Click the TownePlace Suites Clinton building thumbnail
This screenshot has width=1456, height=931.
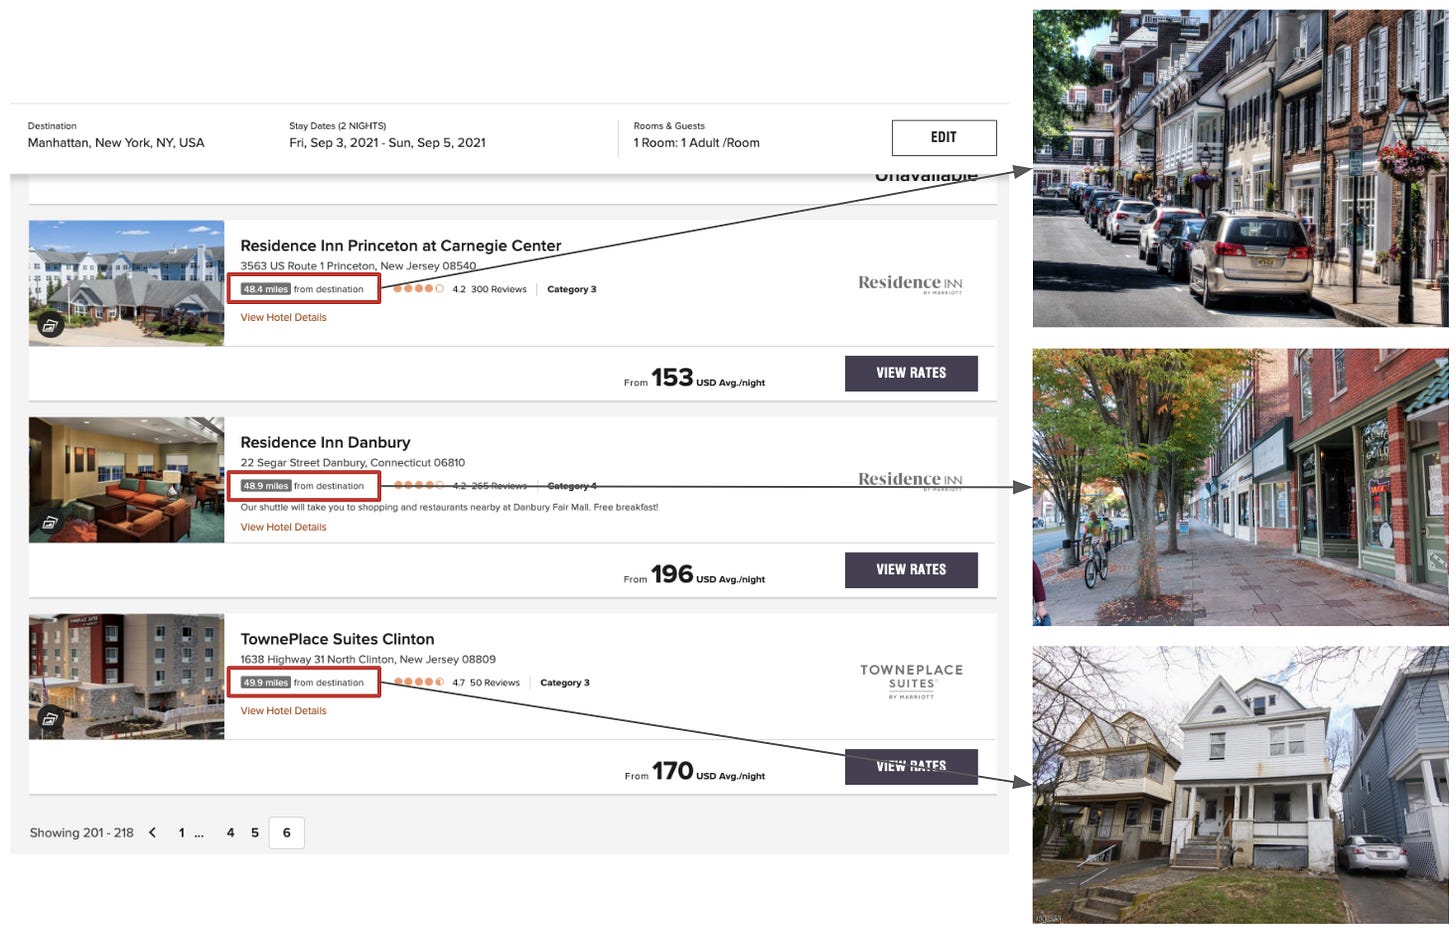(126, 677)
